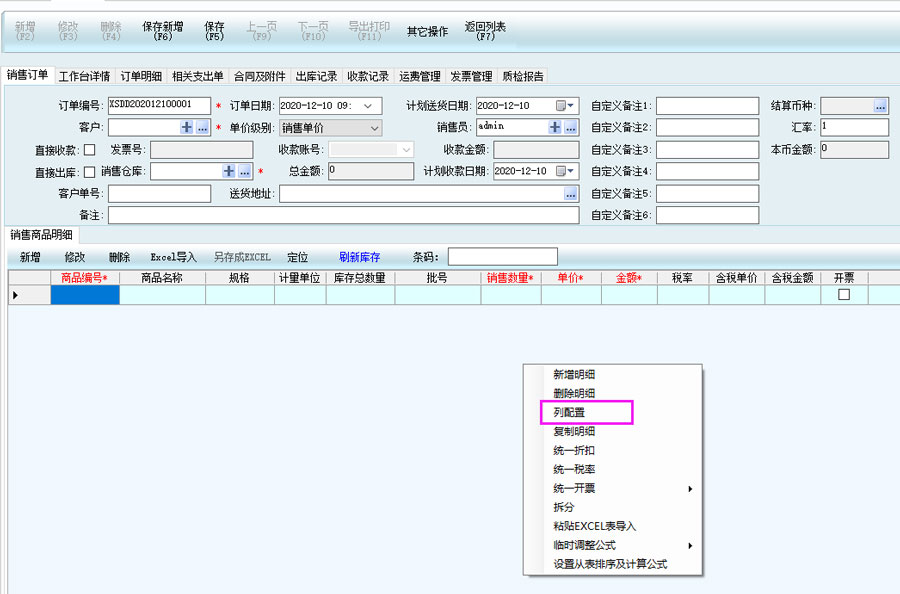Click the plus icon next to 销售员

[555, 127]
